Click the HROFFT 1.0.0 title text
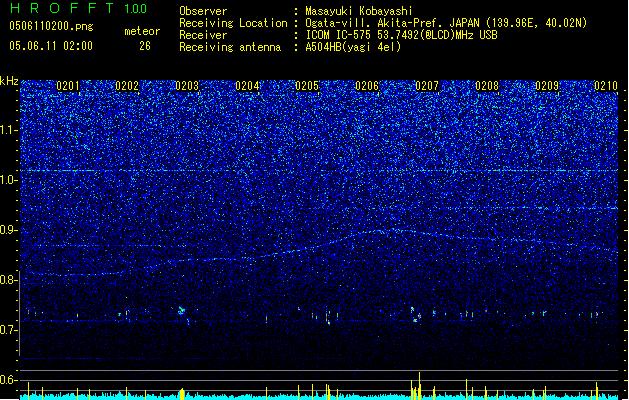Screen dimensions: 629x400 78,8
